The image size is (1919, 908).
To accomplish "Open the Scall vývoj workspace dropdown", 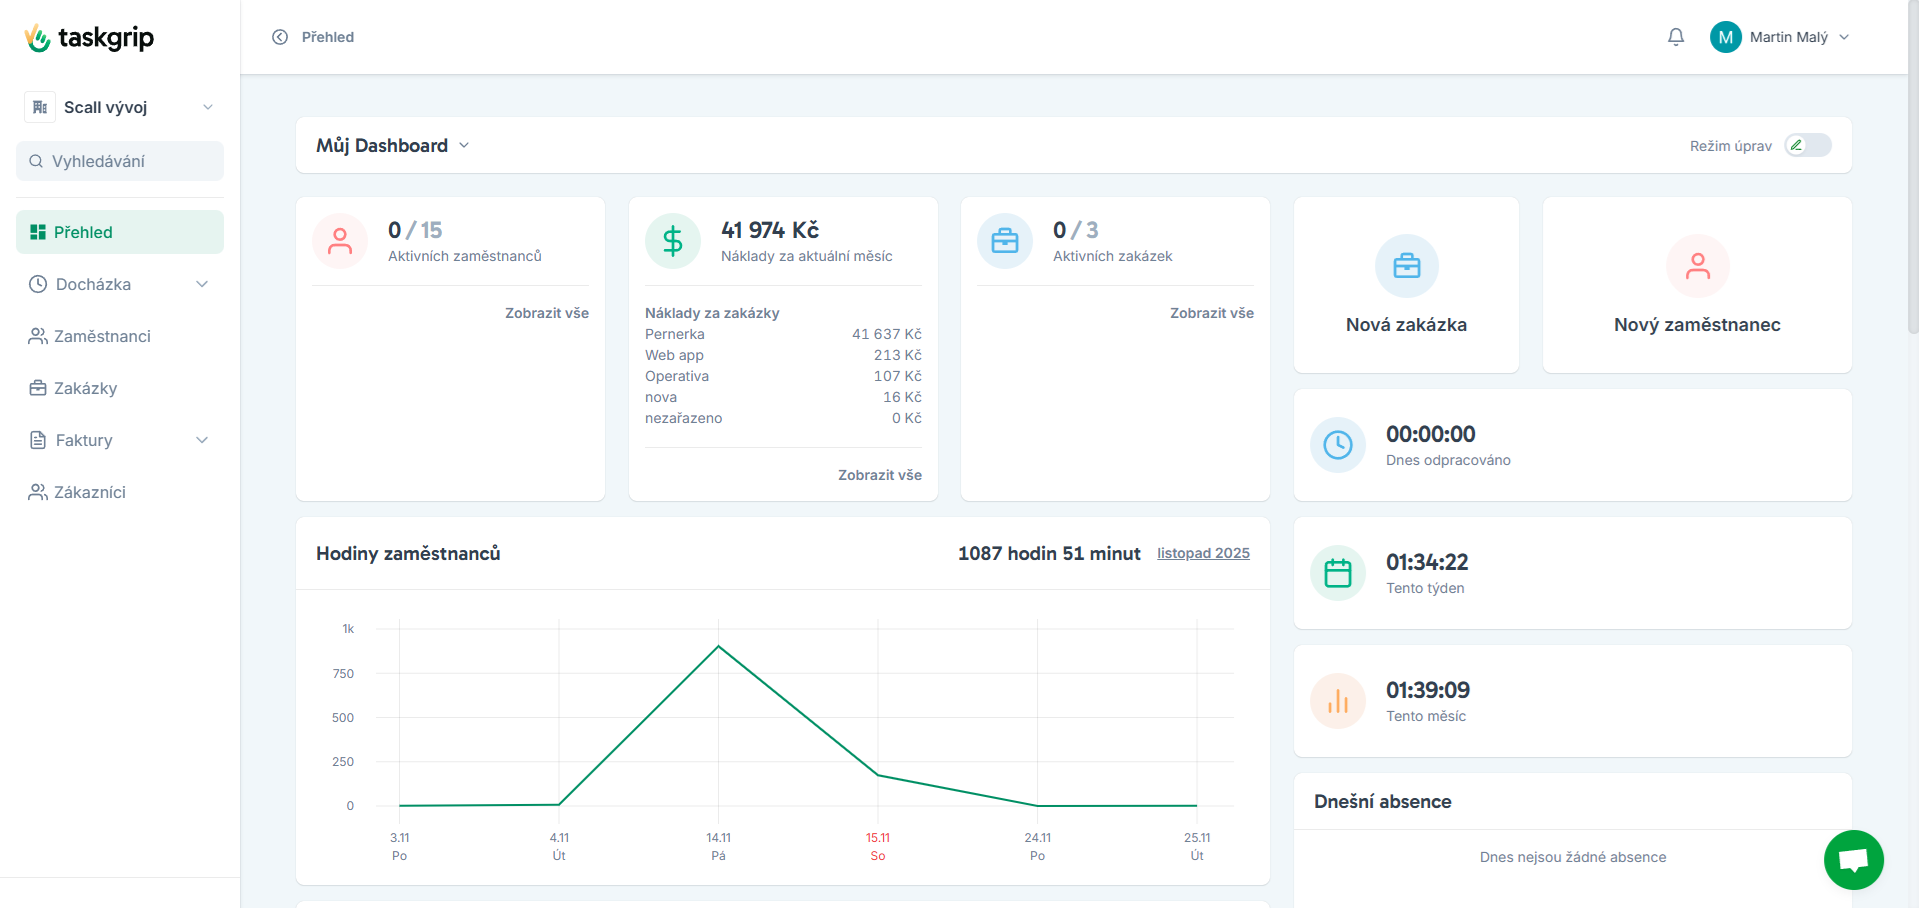I will (120, 107).
